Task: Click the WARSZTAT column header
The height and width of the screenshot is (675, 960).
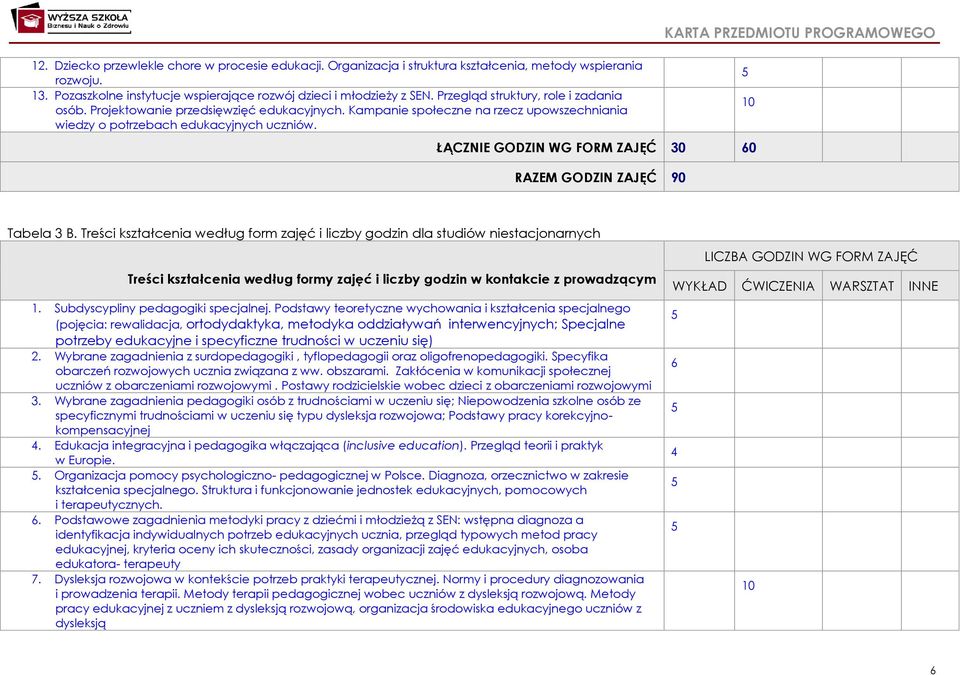Action: coord(861,286)
